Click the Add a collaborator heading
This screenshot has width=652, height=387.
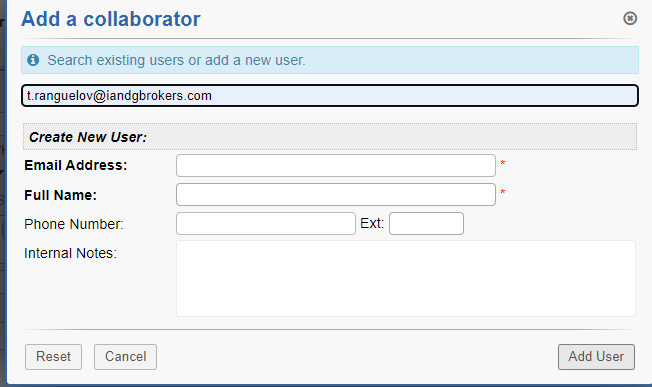coord(111,19)
